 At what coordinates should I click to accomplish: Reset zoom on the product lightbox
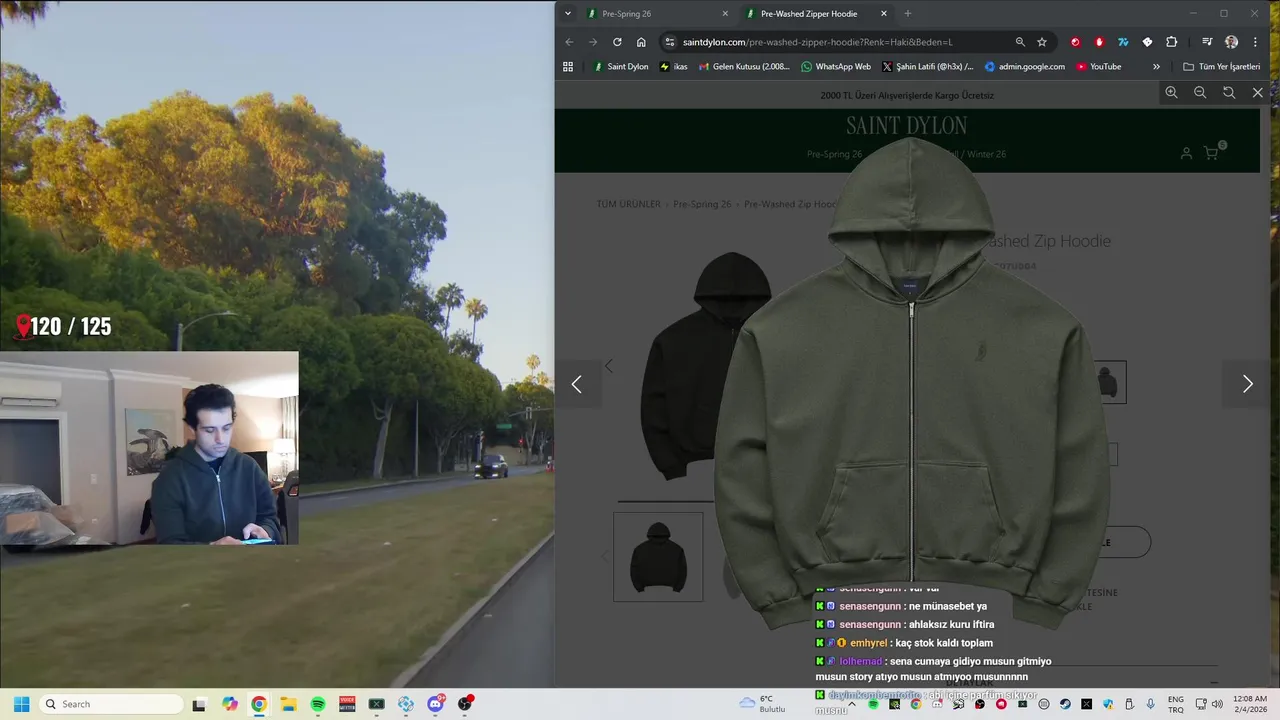[1229, 92]
